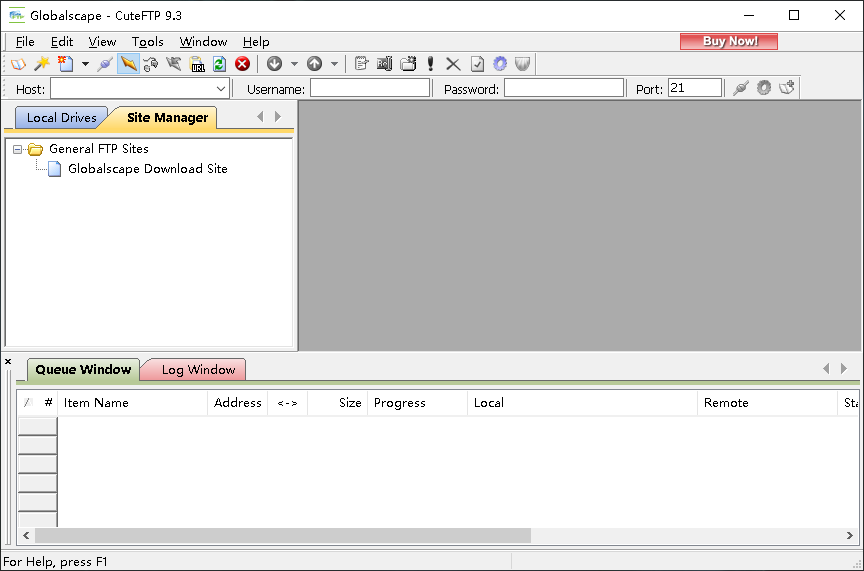This screenshot has width=864, height=571.
Task: Click the Execute exclamation mark icon
Action: (431, 64)
